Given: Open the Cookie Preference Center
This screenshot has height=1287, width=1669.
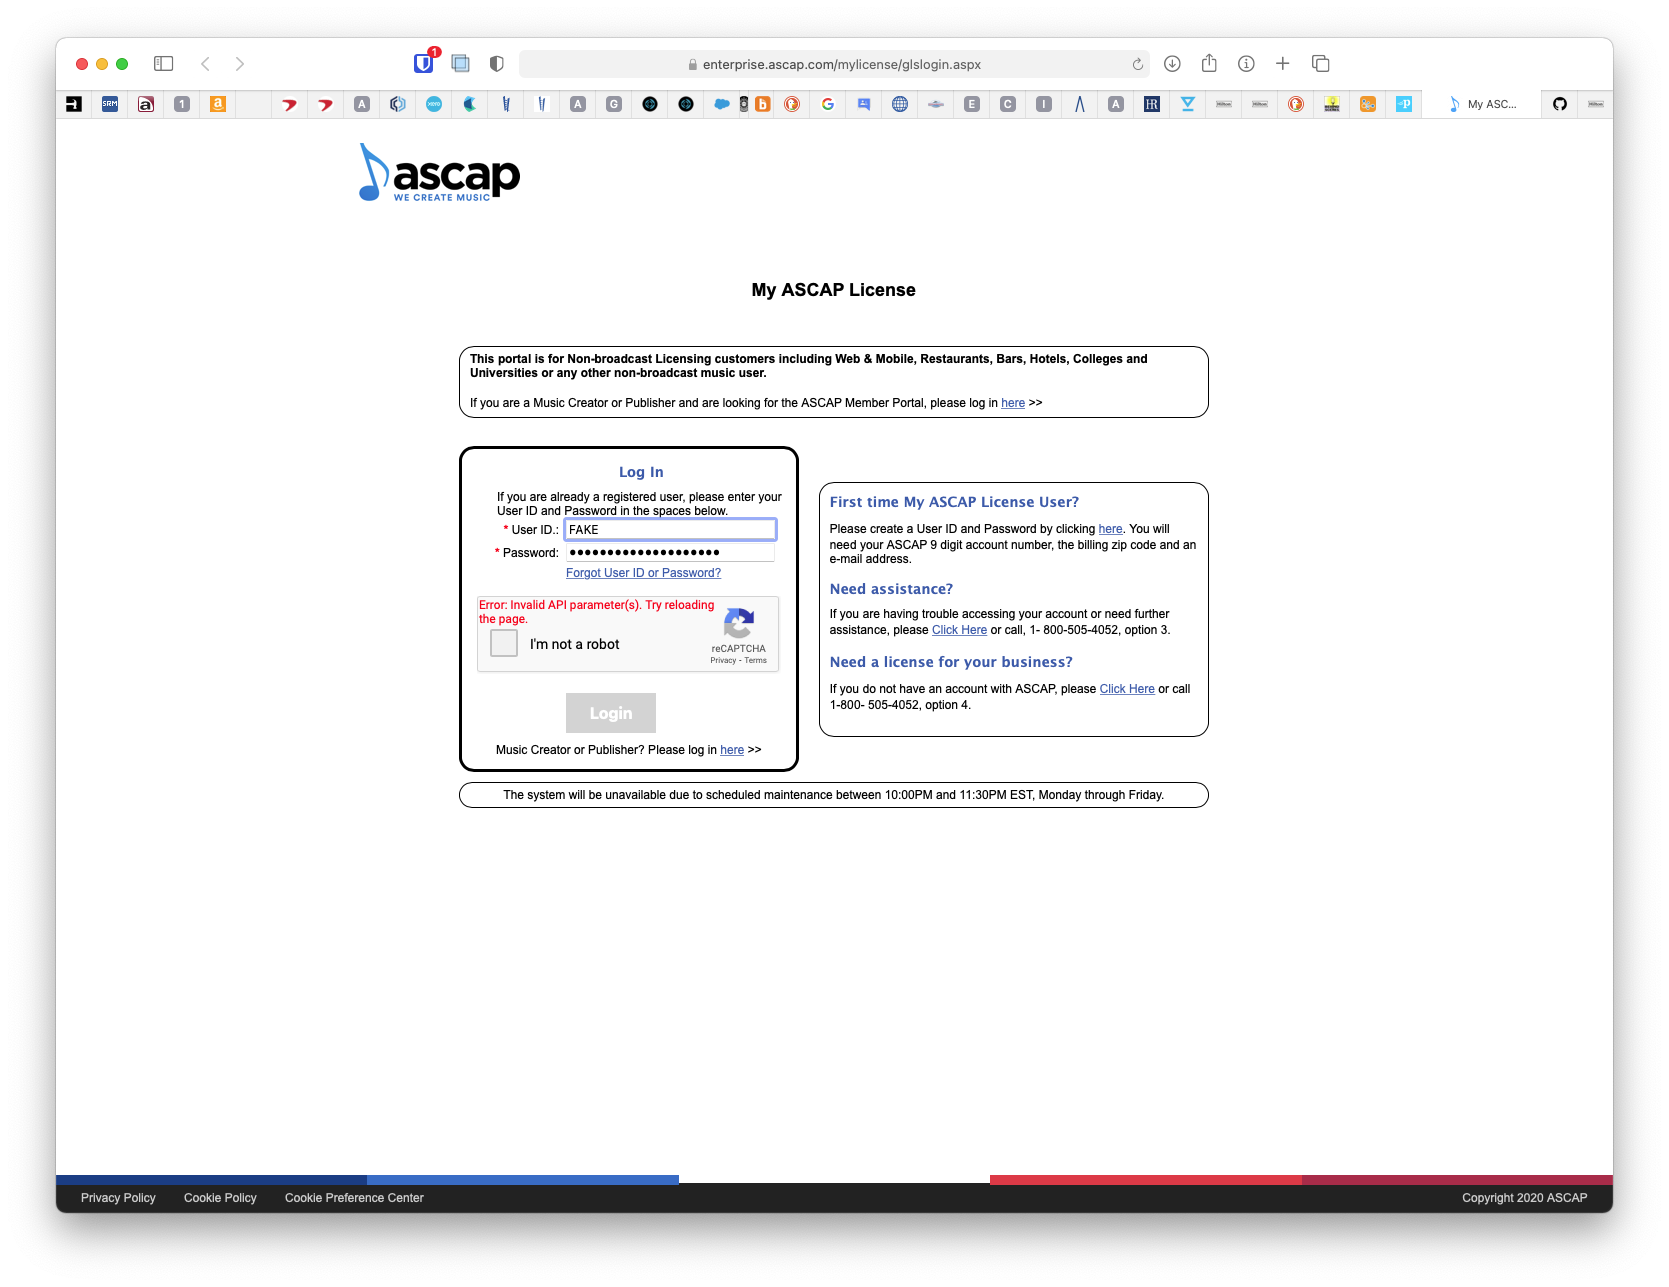Looking at the screenshot, I should (x=354, y=1197).
